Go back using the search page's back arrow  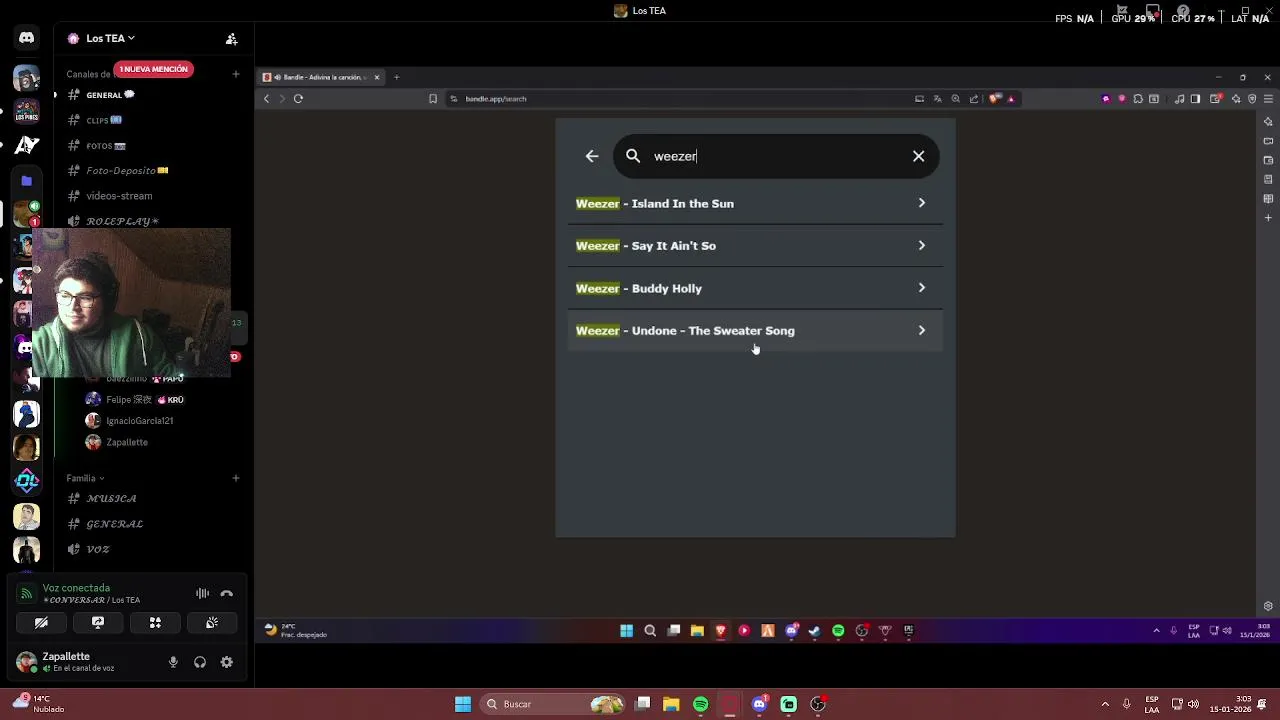pos(592,156)
